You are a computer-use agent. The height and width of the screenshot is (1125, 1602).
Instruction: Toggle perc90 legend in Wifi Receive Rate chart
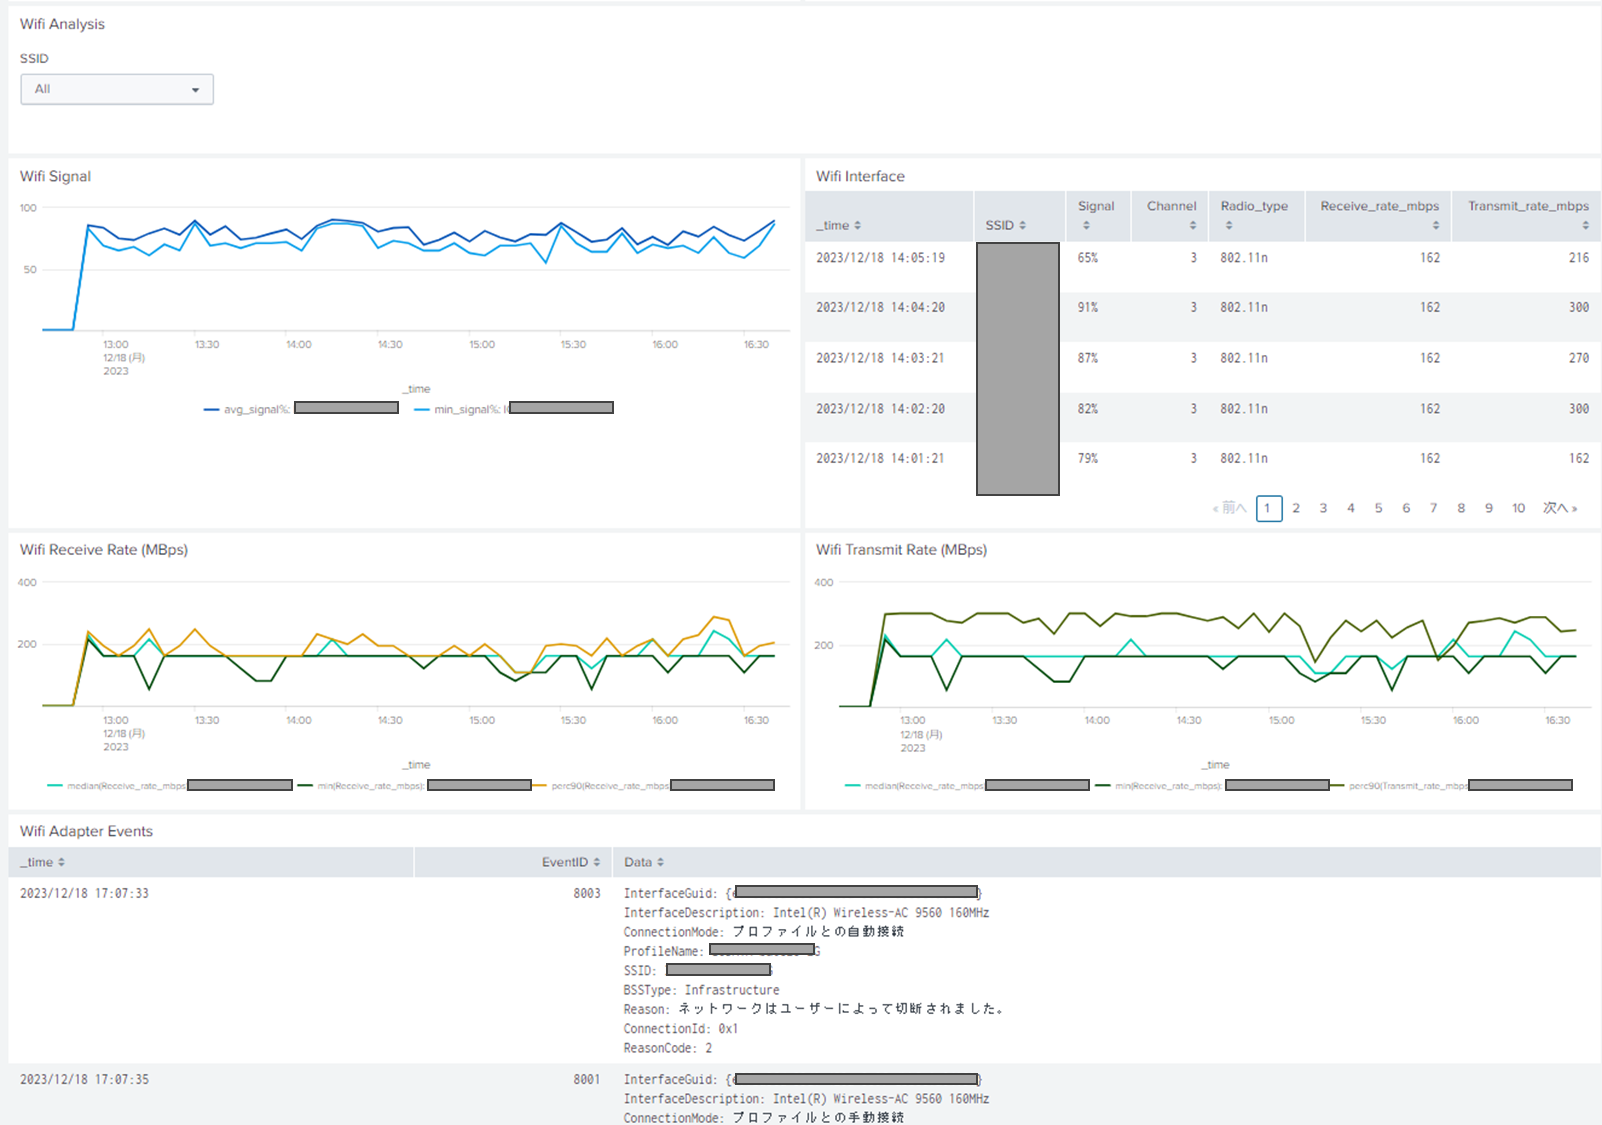[x=654, y=785]
